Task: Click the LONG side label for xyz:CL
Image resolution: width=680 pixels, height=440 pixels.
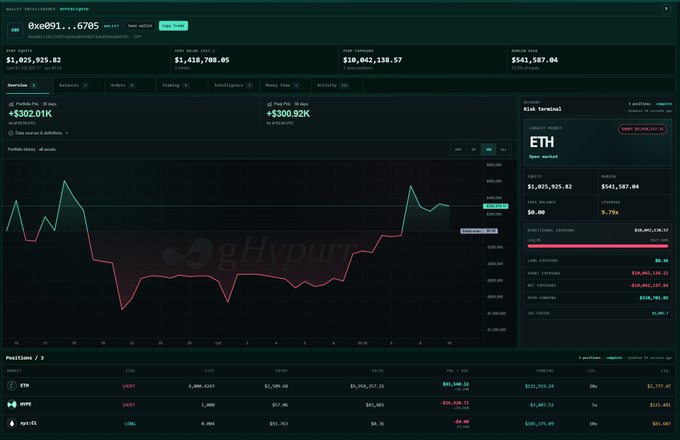Action: tap(130, 424)
